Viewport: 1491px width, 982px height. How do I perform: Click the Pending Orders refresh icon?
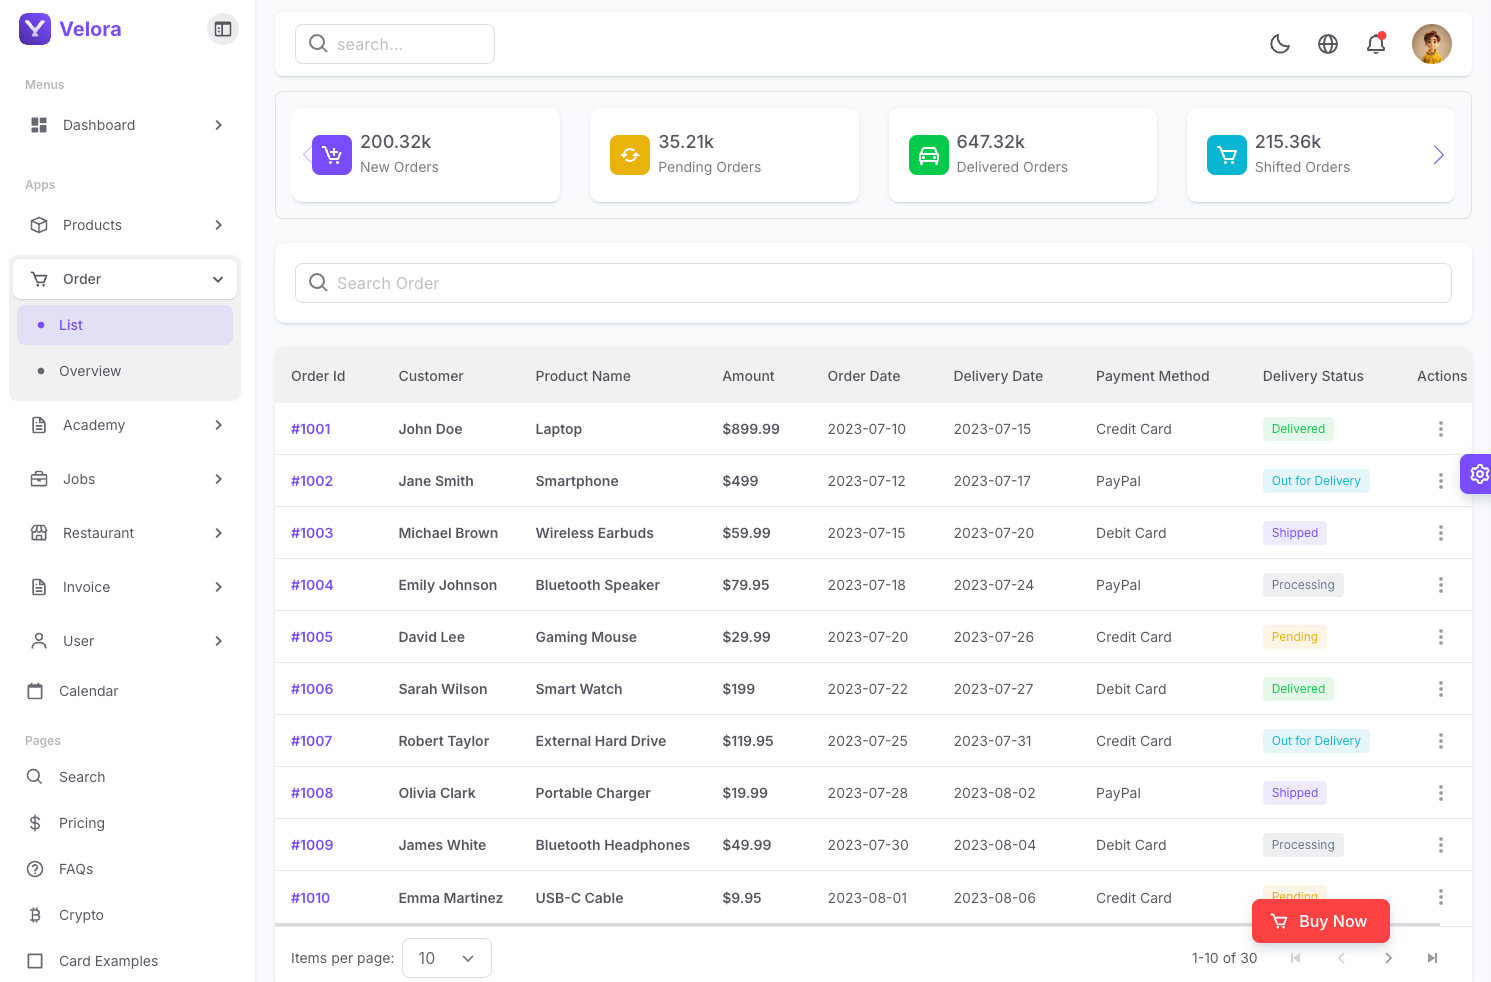click(630, 155)
